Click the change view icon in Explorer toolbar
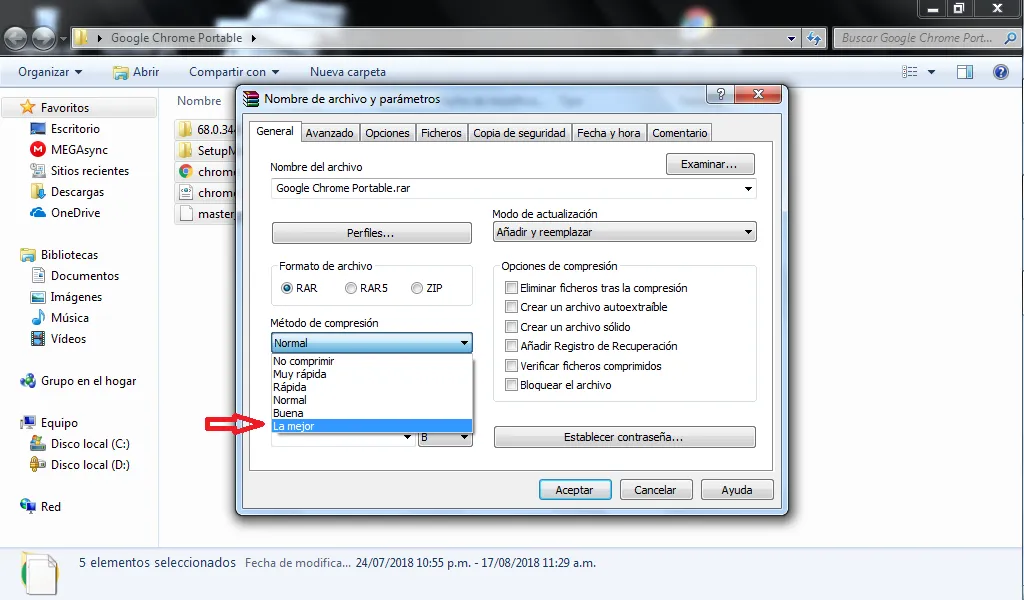Image resolution: width=1024 pixels, height=600 pixels. [910, 72]
